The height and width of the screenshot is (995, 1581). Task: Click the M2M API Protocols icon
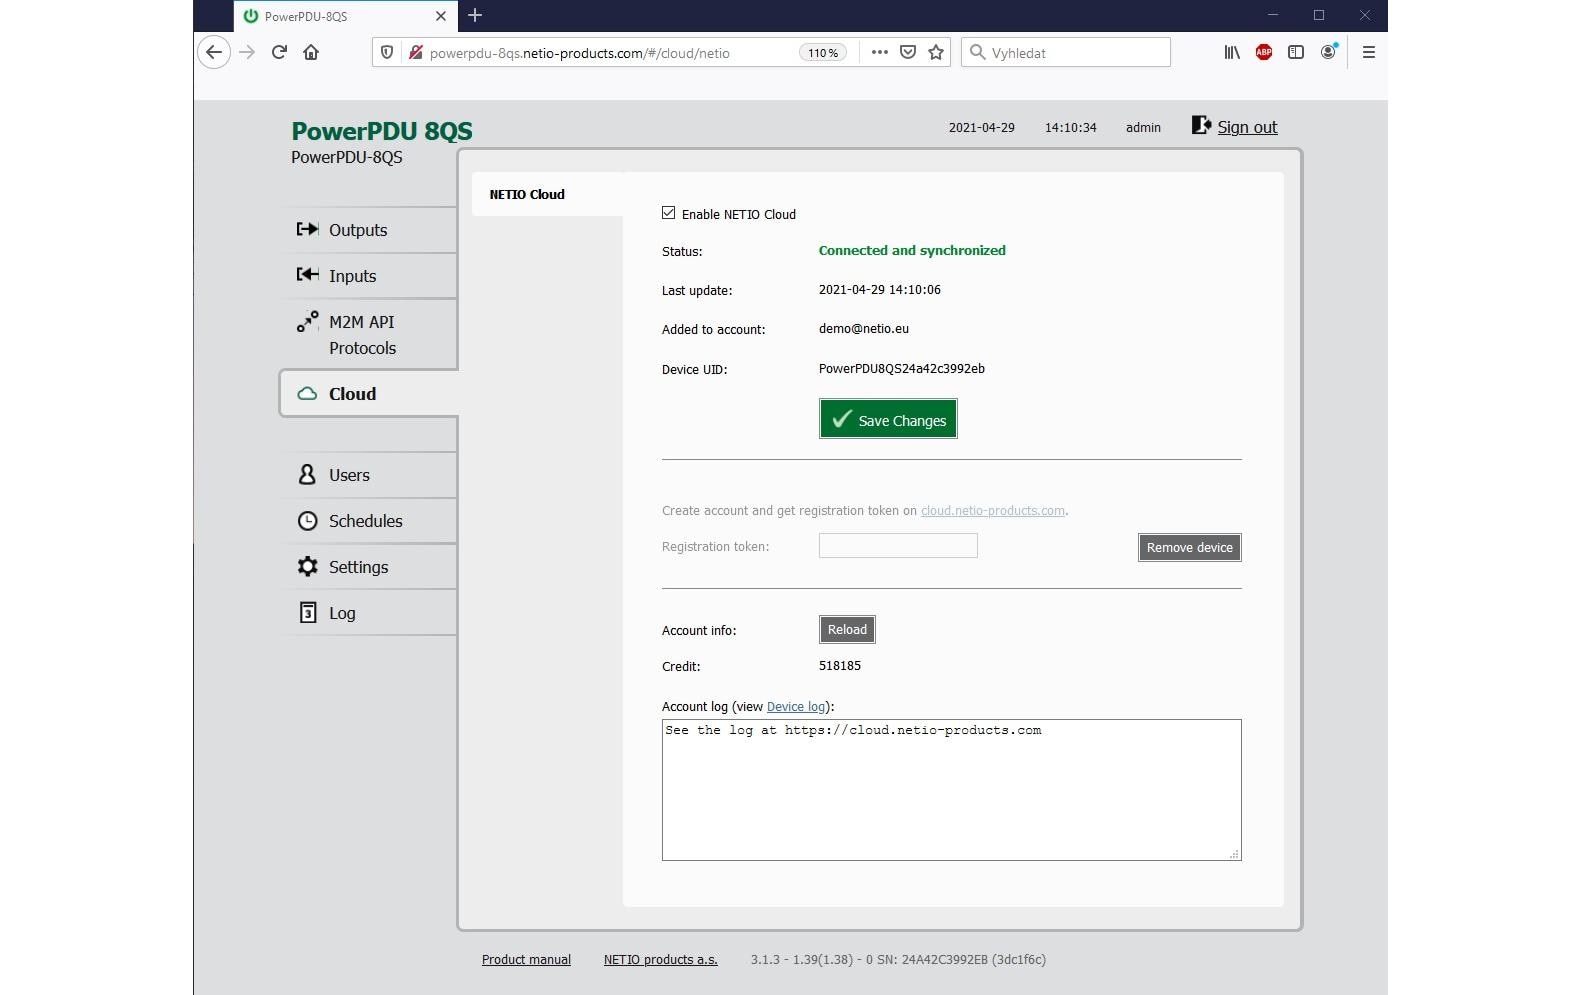pyautogui.click(x=307, y=322)
